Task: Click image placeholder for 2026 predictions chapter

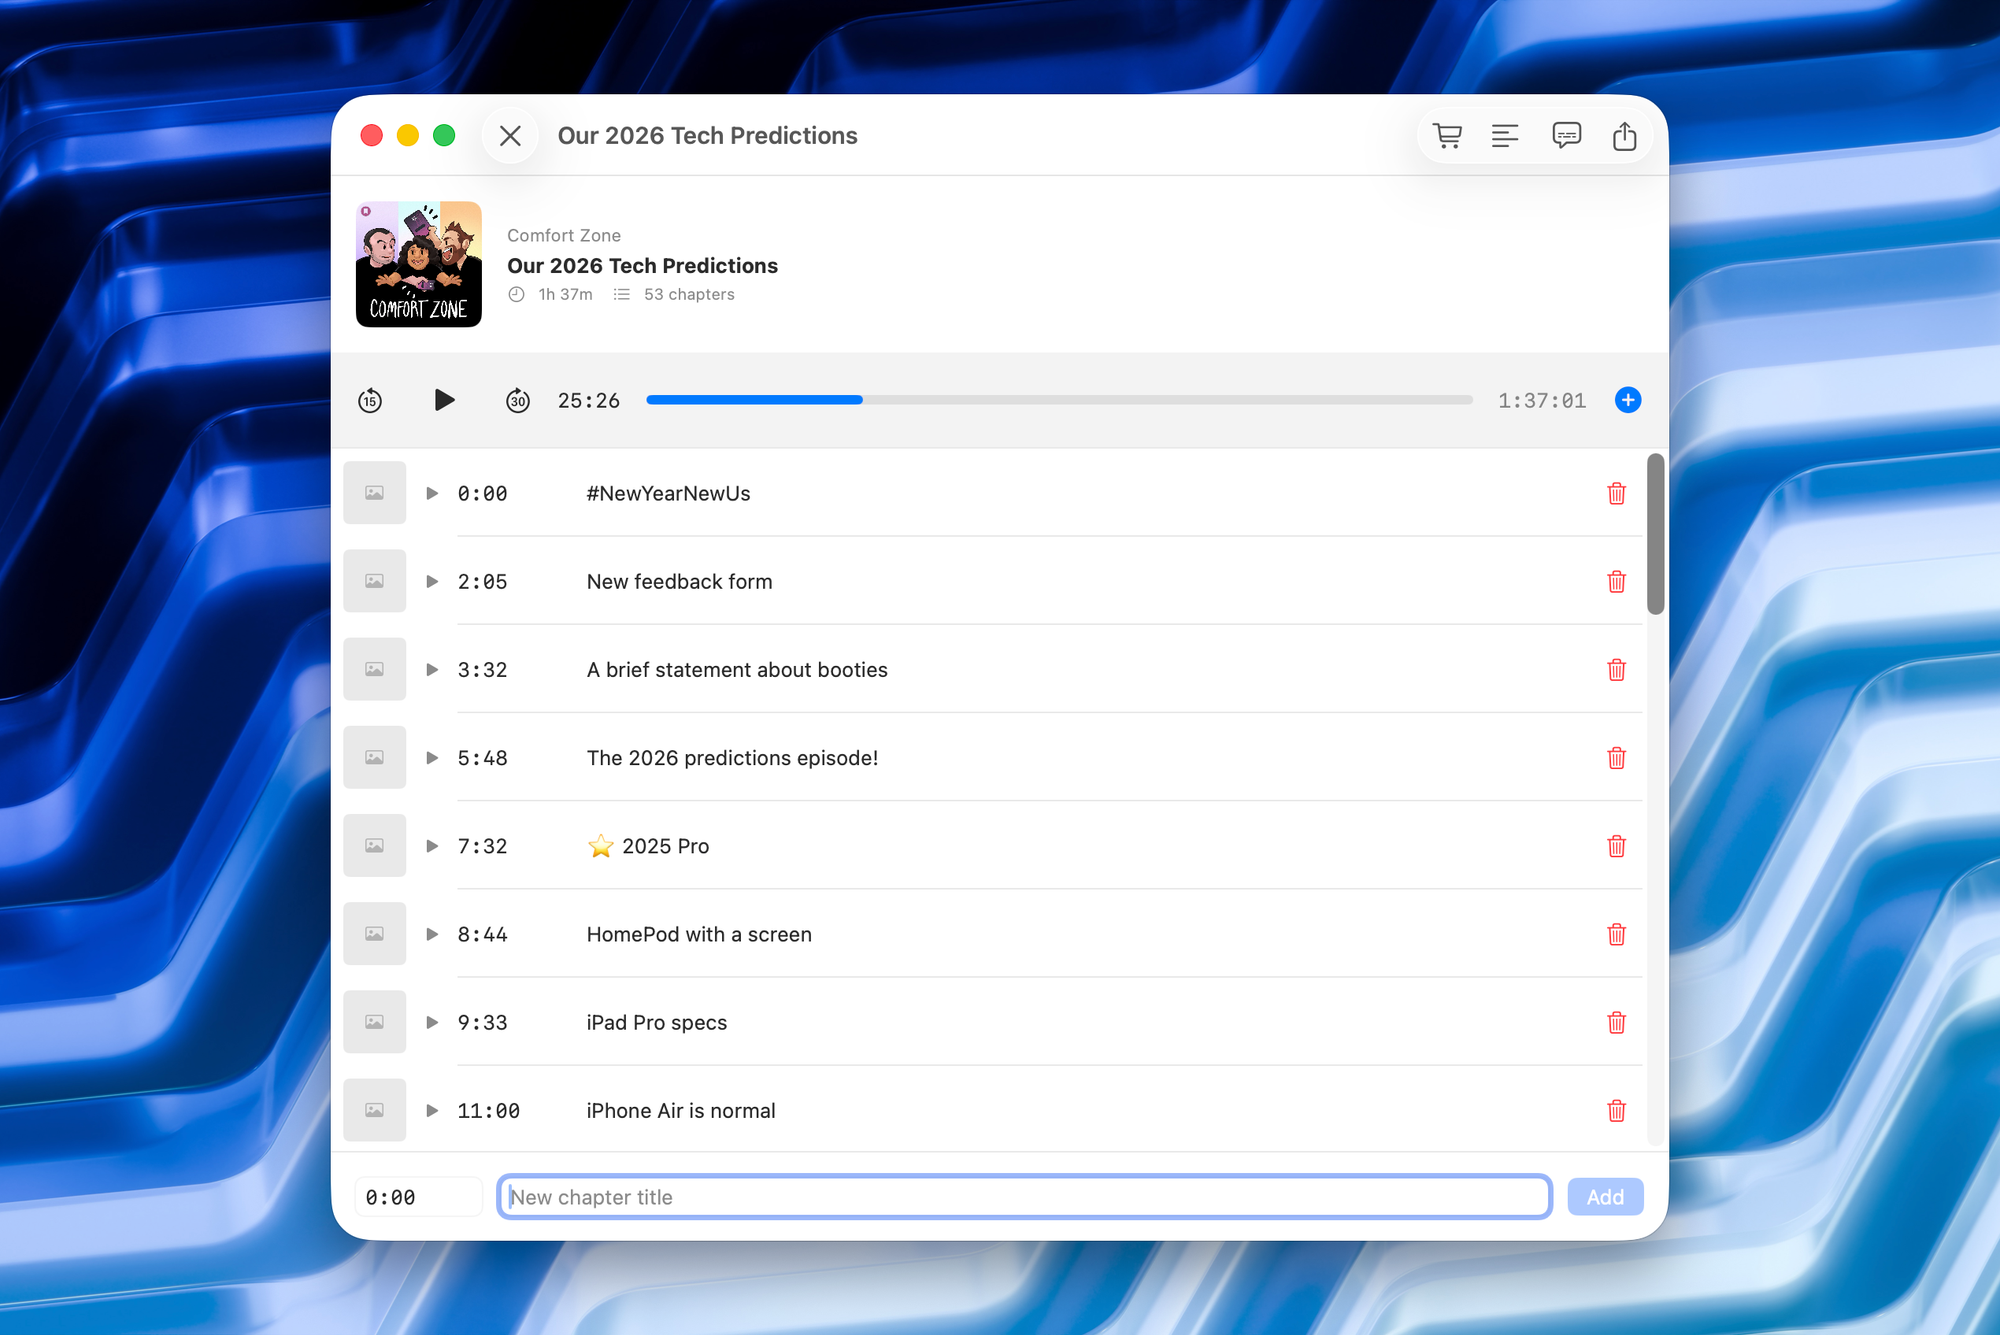Action: click(x=374, y=757)
